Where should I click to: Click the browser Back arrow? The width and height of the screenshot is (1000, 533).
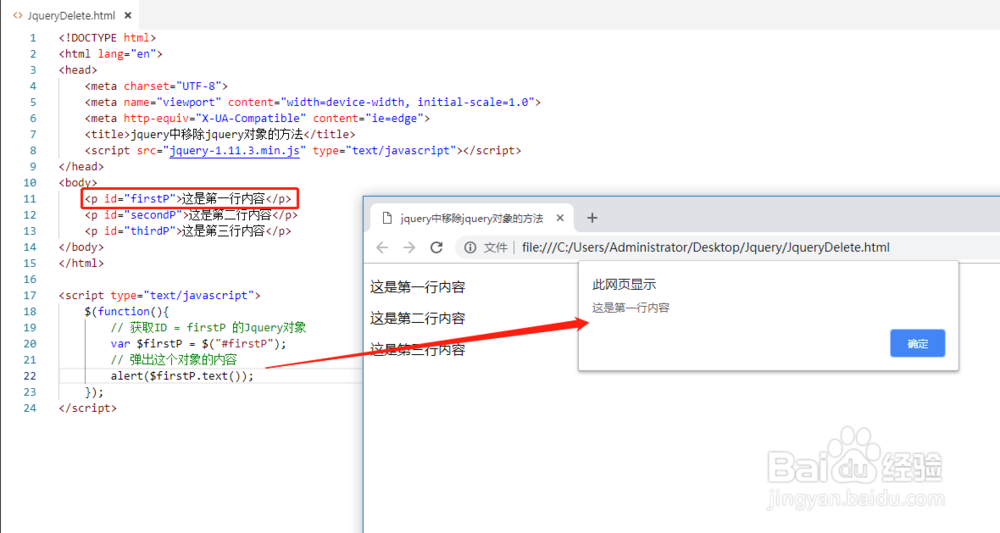(382, 247)
